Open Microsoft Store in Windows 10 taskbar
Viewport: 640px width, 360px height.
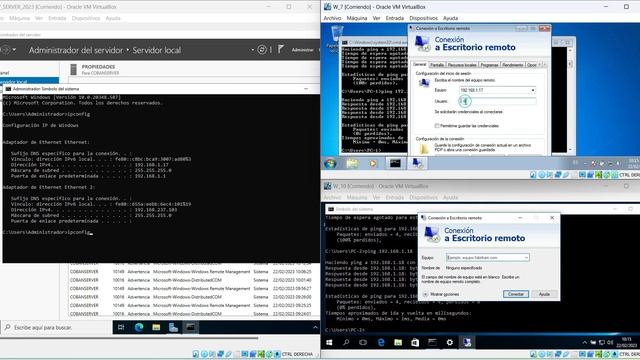[415, 342]
